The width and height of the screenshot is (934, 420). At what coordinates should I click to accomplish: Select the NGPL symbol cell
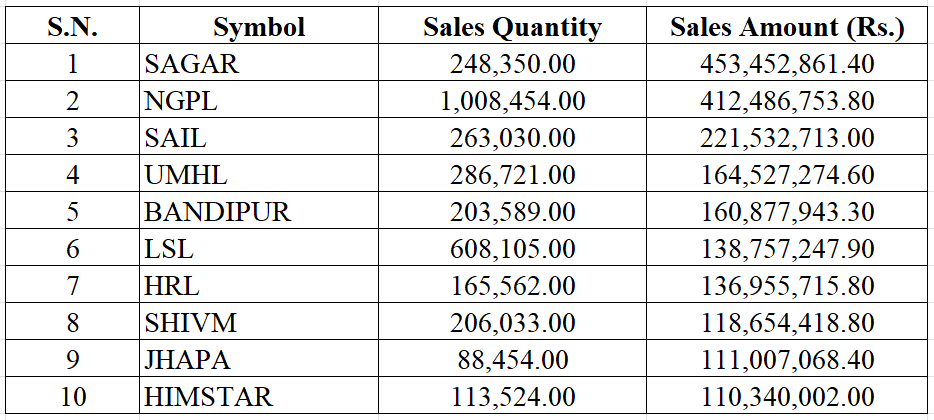181,102
